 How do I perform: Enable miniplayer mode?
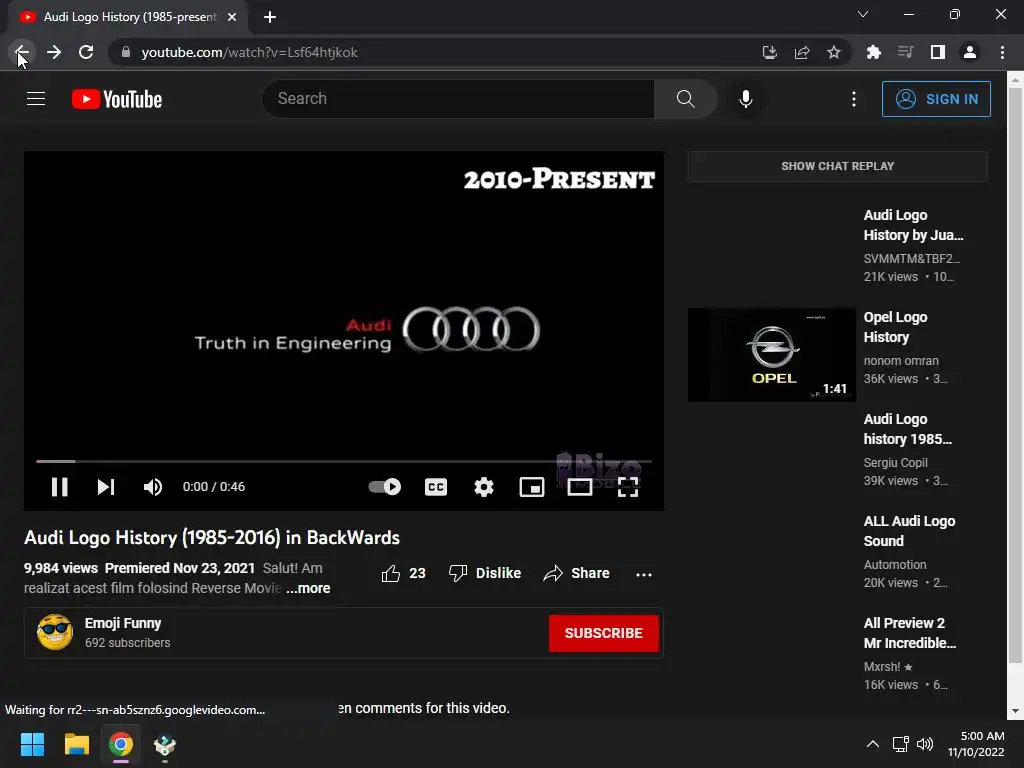pos(532,487)
